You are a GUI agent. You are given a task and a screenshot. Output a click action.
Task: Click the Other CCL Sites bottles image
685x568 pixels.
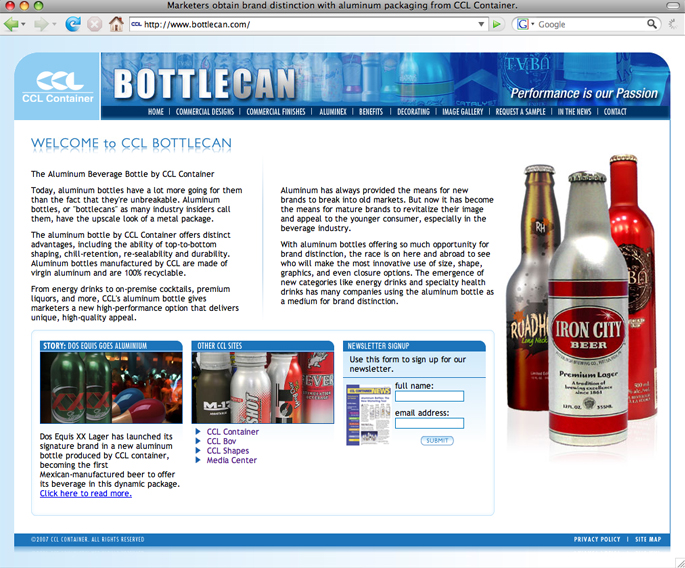[x=263, y=388]
